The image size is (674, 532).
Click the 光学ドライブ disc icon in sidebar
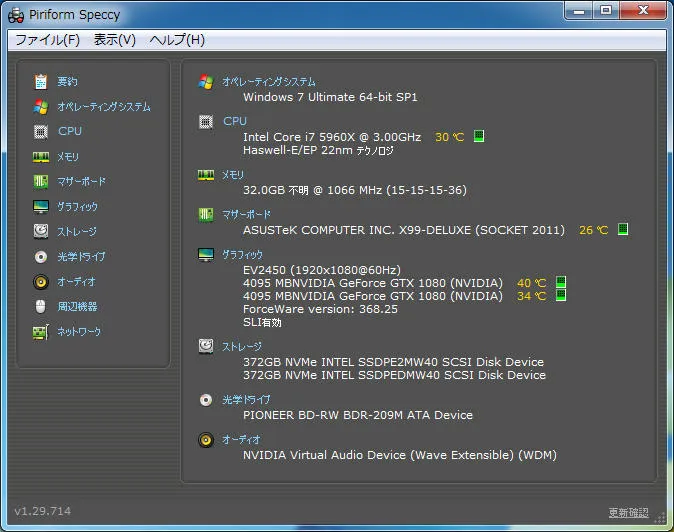click(41, 257)
